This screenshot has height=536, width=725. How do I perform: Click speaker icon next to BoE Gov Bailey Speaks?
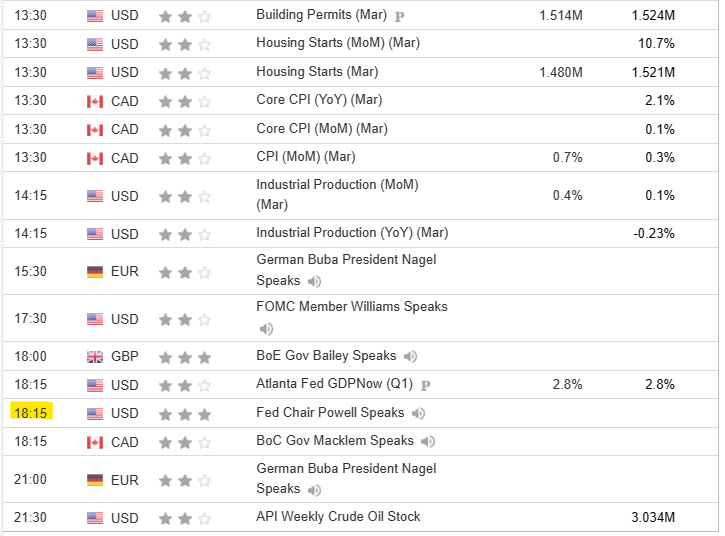(x=411, y=357)
